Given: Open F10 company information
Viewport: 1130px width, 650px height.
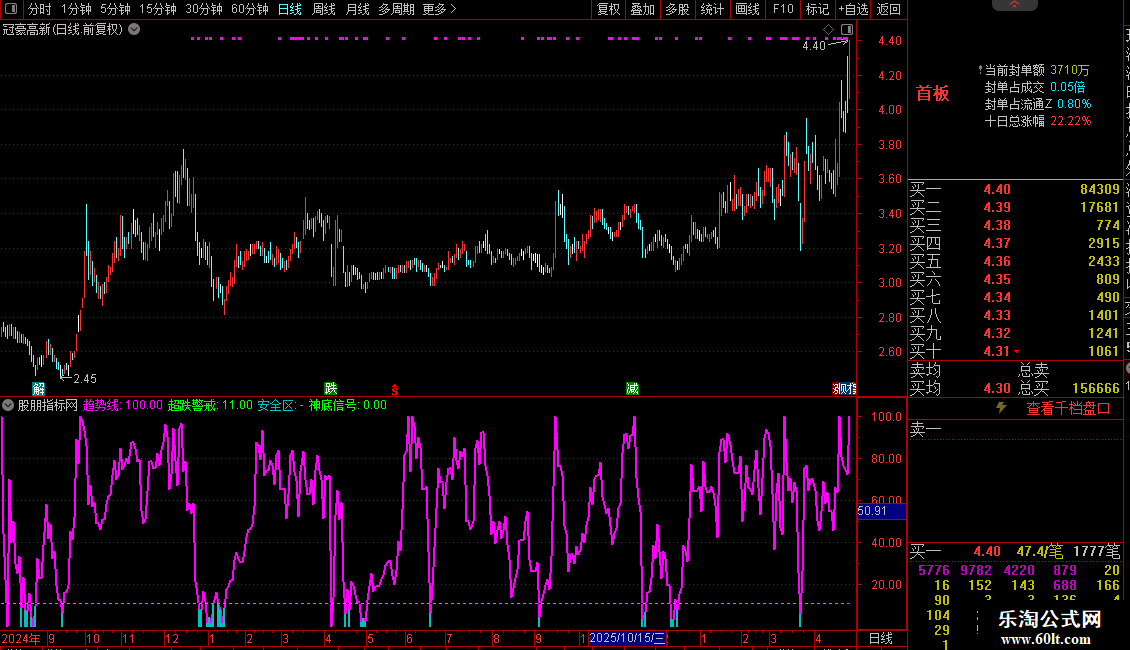Looking at the screenshot, I should coord(783,9).
